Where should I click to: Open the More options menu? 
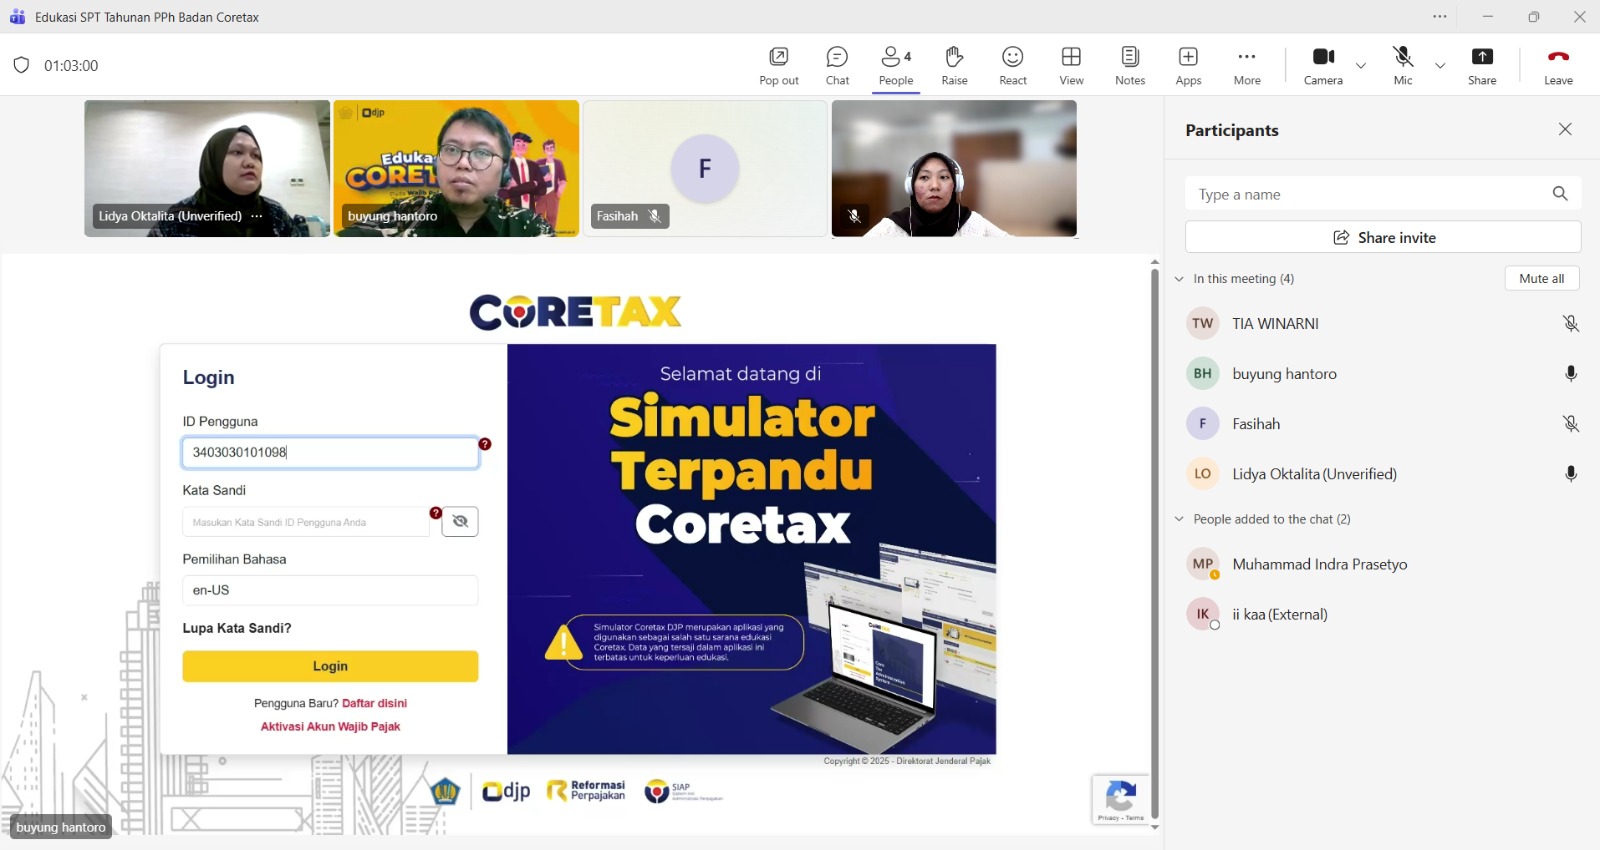[1246, 65]
